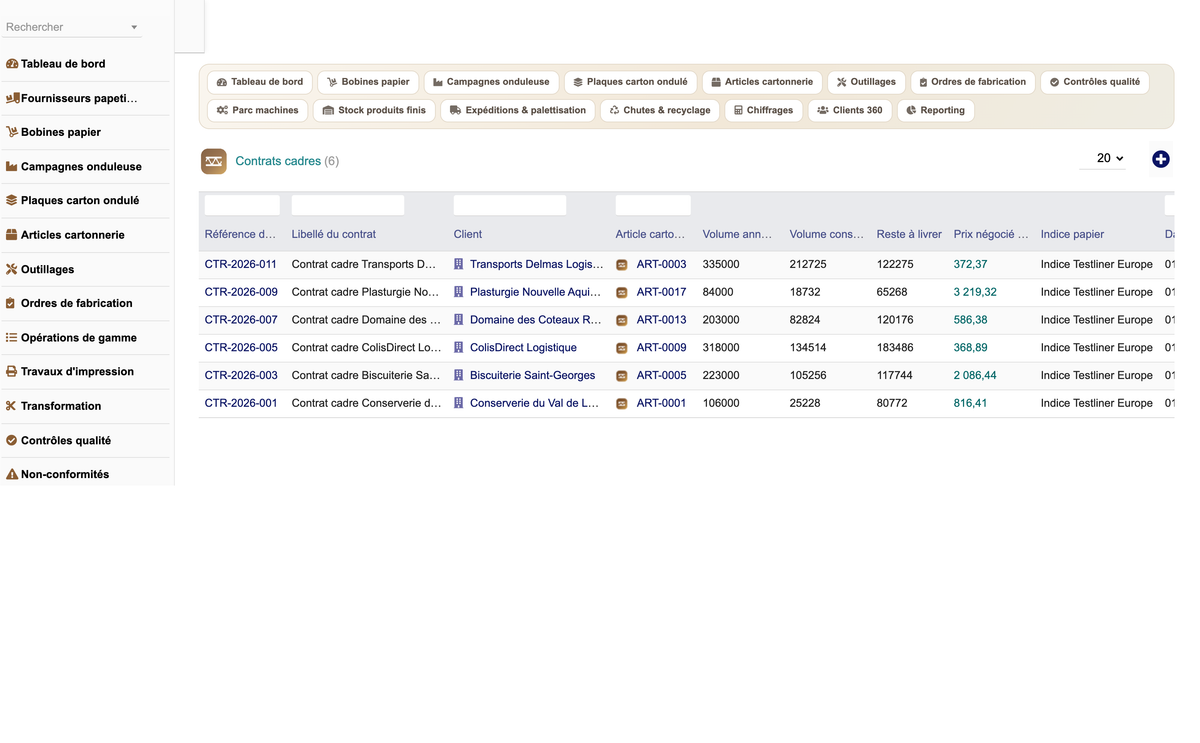
Task: Open the Chiffrages tab
Action: 763,110
